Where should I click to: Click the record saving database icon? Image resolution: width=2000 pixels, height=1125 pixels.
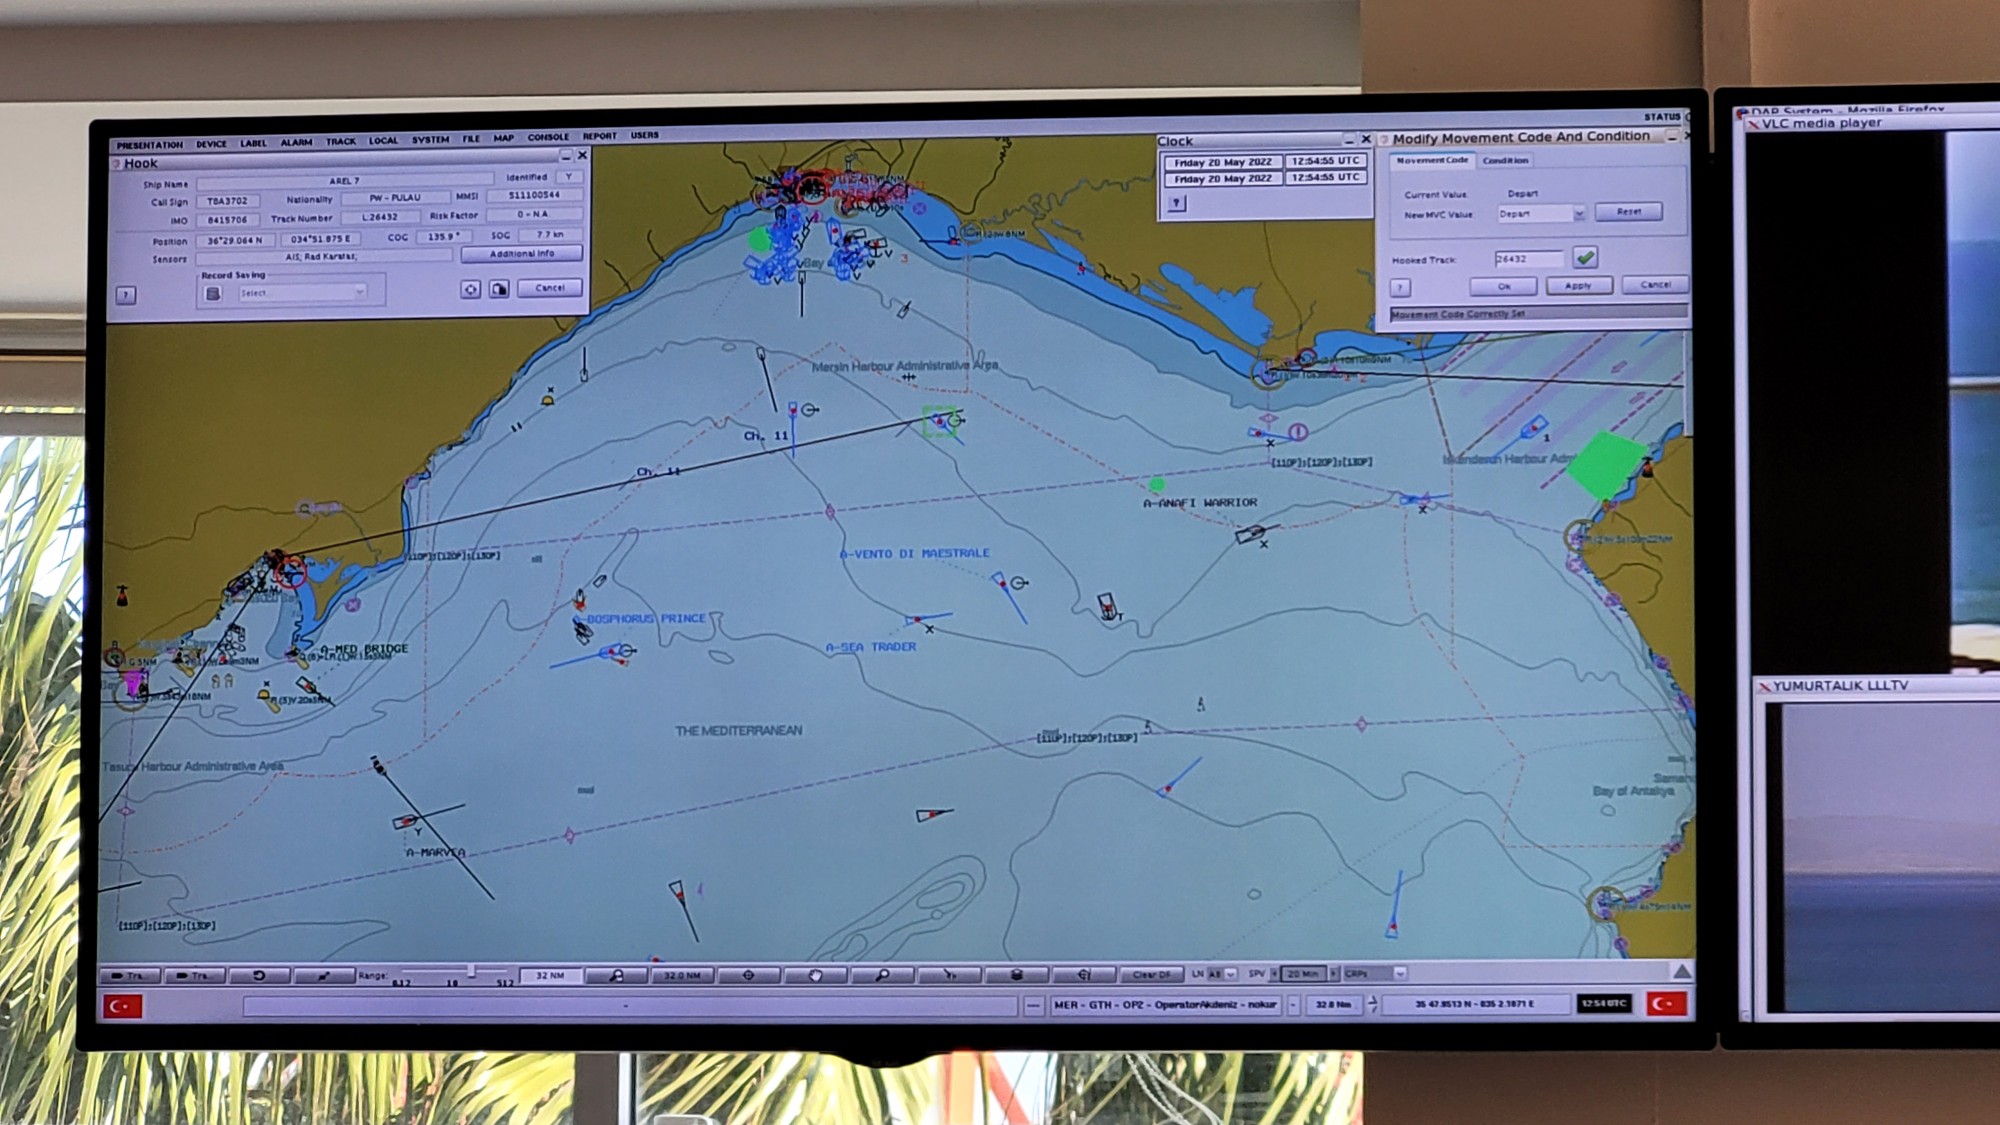(x=213, y=293)
